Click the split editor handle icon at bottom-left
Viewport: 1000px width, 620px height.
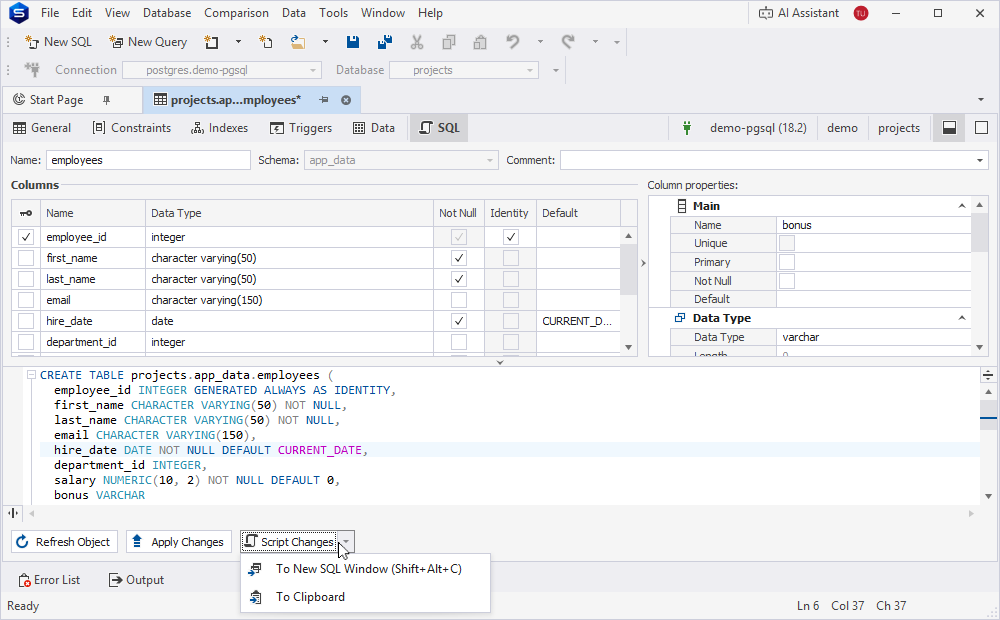(x=13, y=513)
